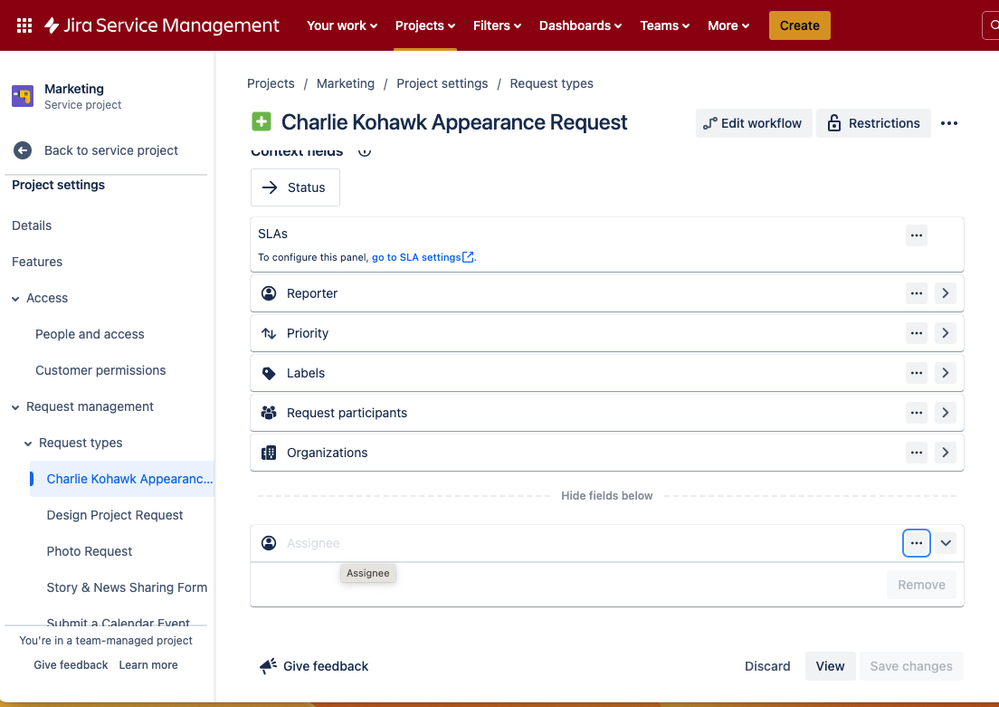Open SLAs panel more options menu
The width and height of the screenshot is (999, 707).
coord(916,235)
